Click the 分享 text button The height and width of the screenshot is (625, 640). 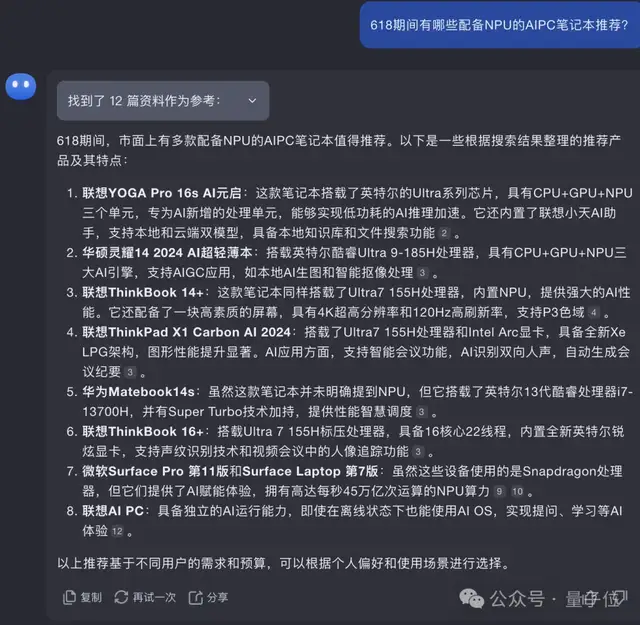click(217, 597)
